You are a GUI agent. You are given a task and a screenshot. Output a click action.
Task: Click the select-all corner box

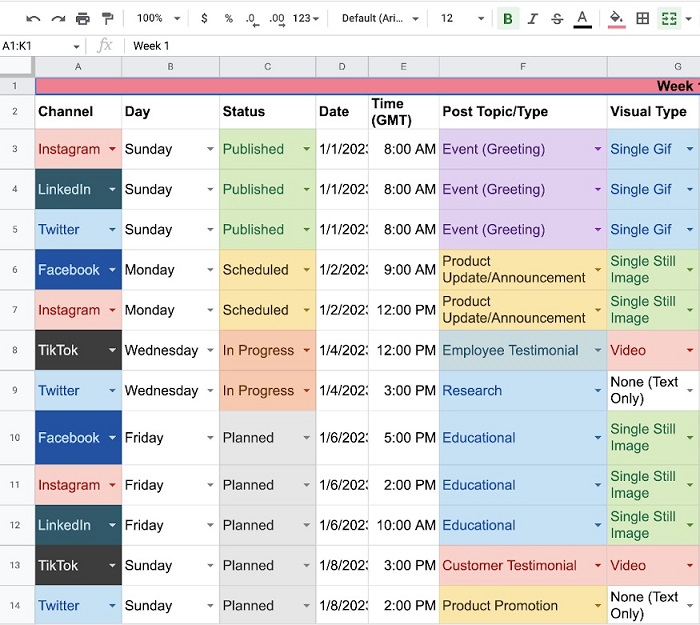17,67
